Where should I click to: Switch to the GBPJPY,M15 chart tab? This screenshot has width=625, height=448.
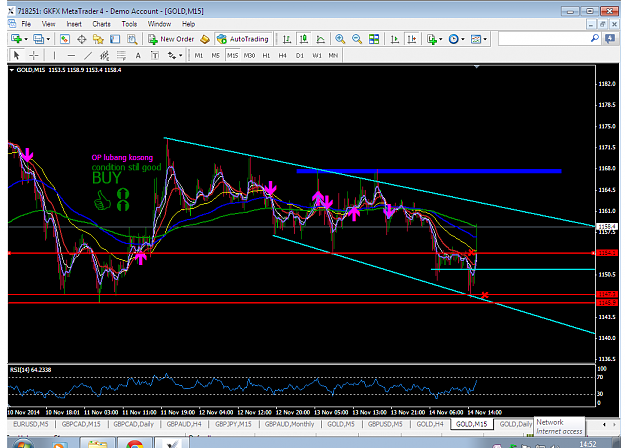233,424
